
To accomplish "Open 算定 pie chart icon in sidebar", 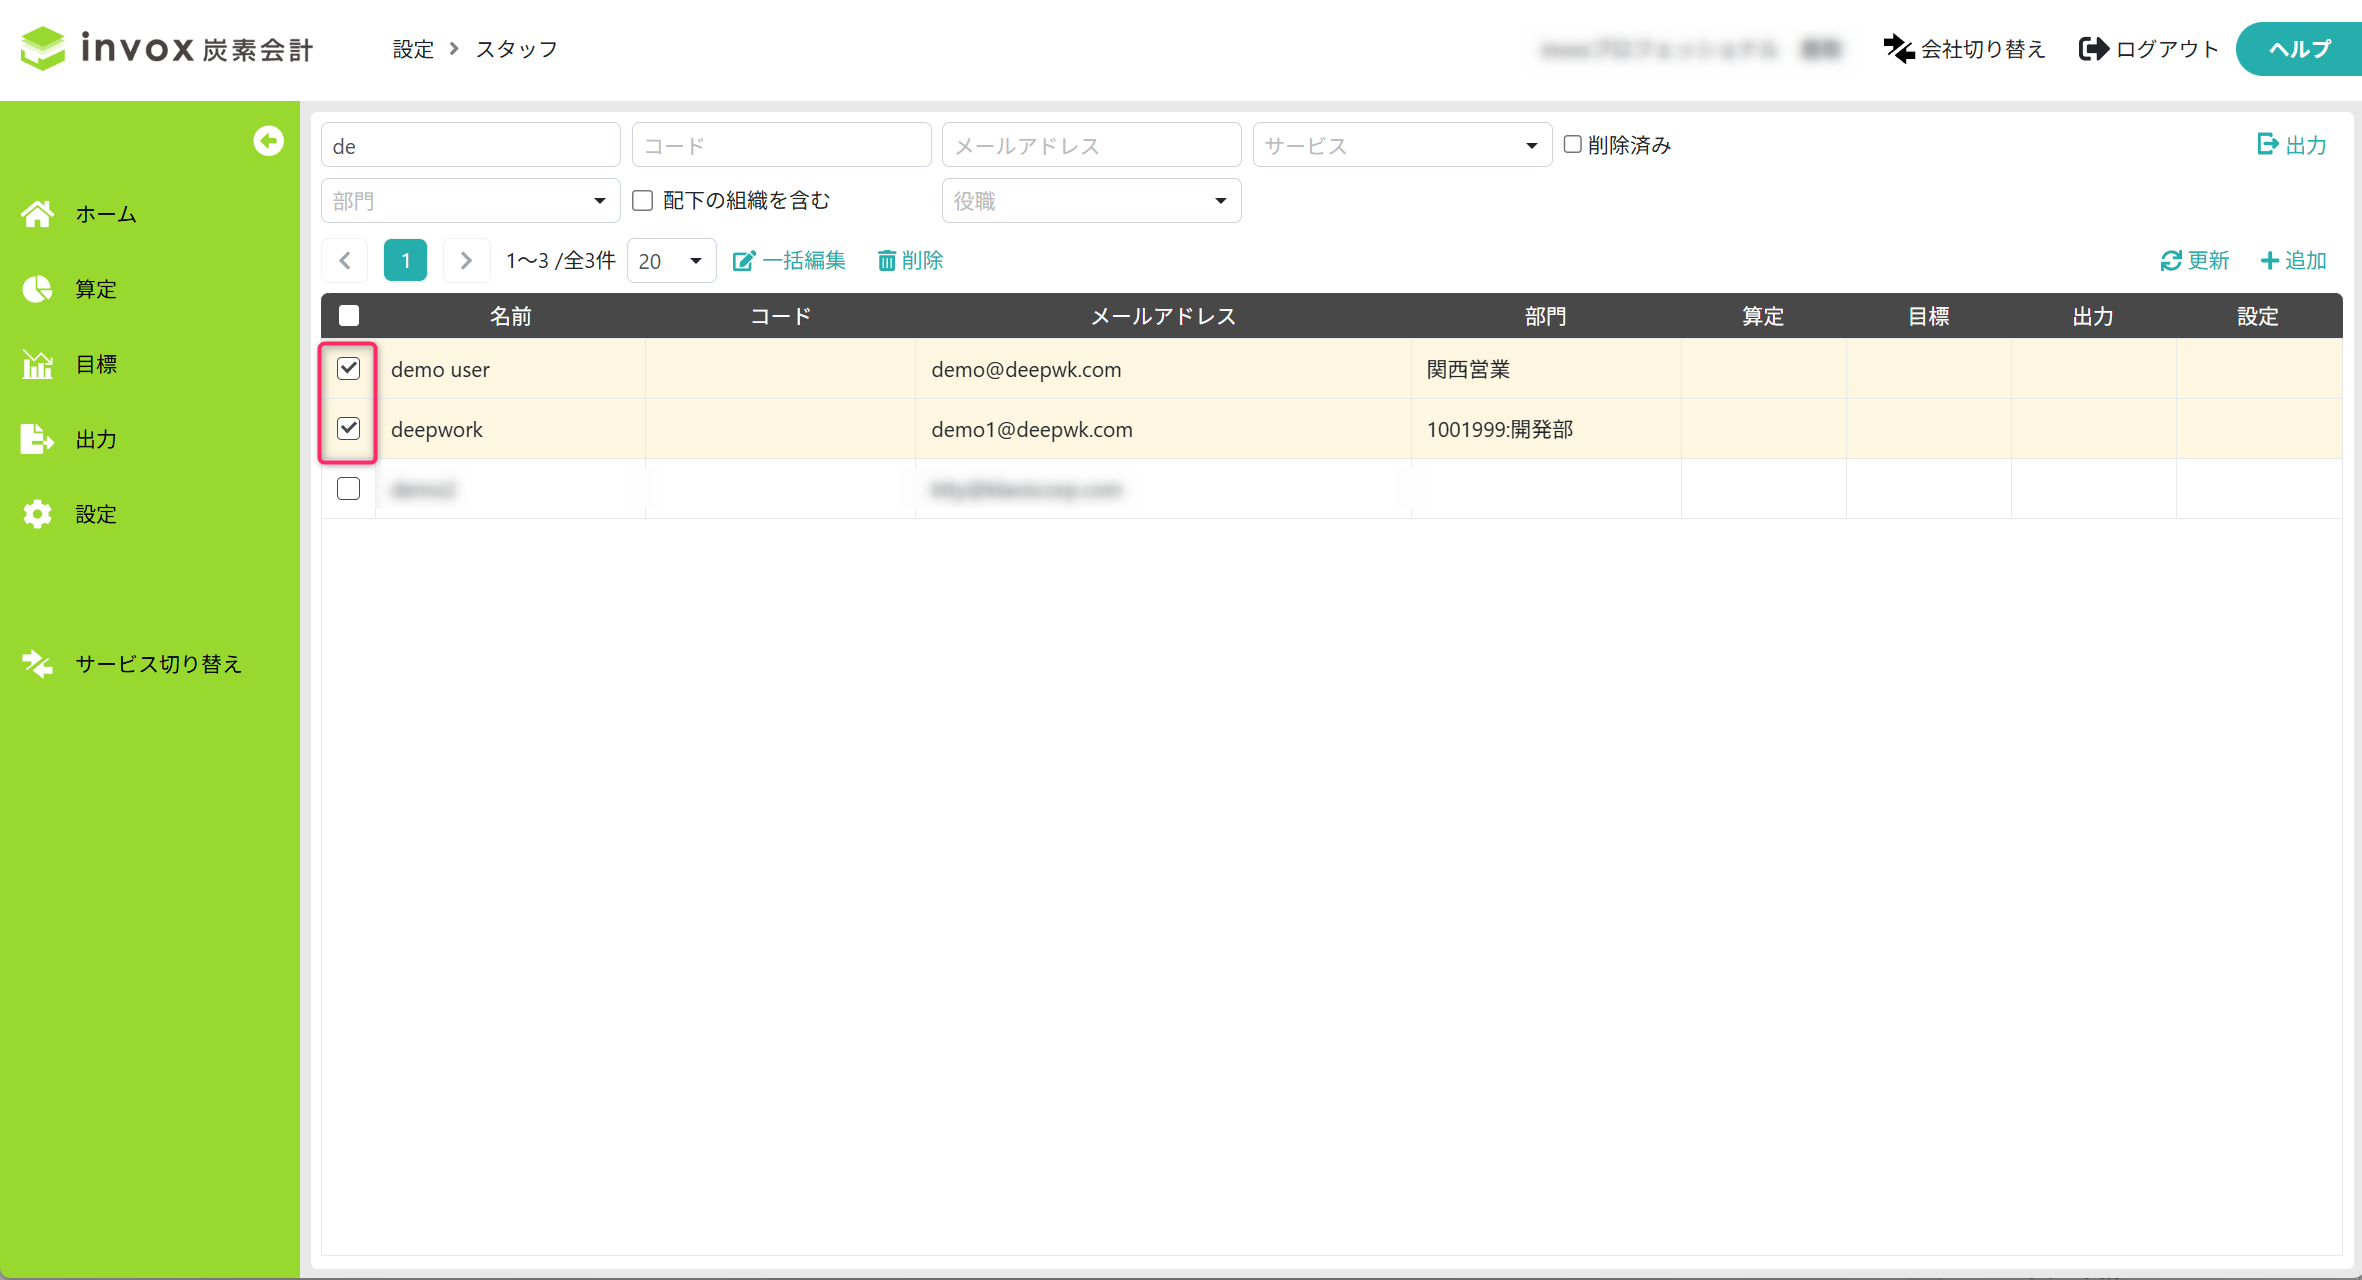I will click(x=38, y=289).
